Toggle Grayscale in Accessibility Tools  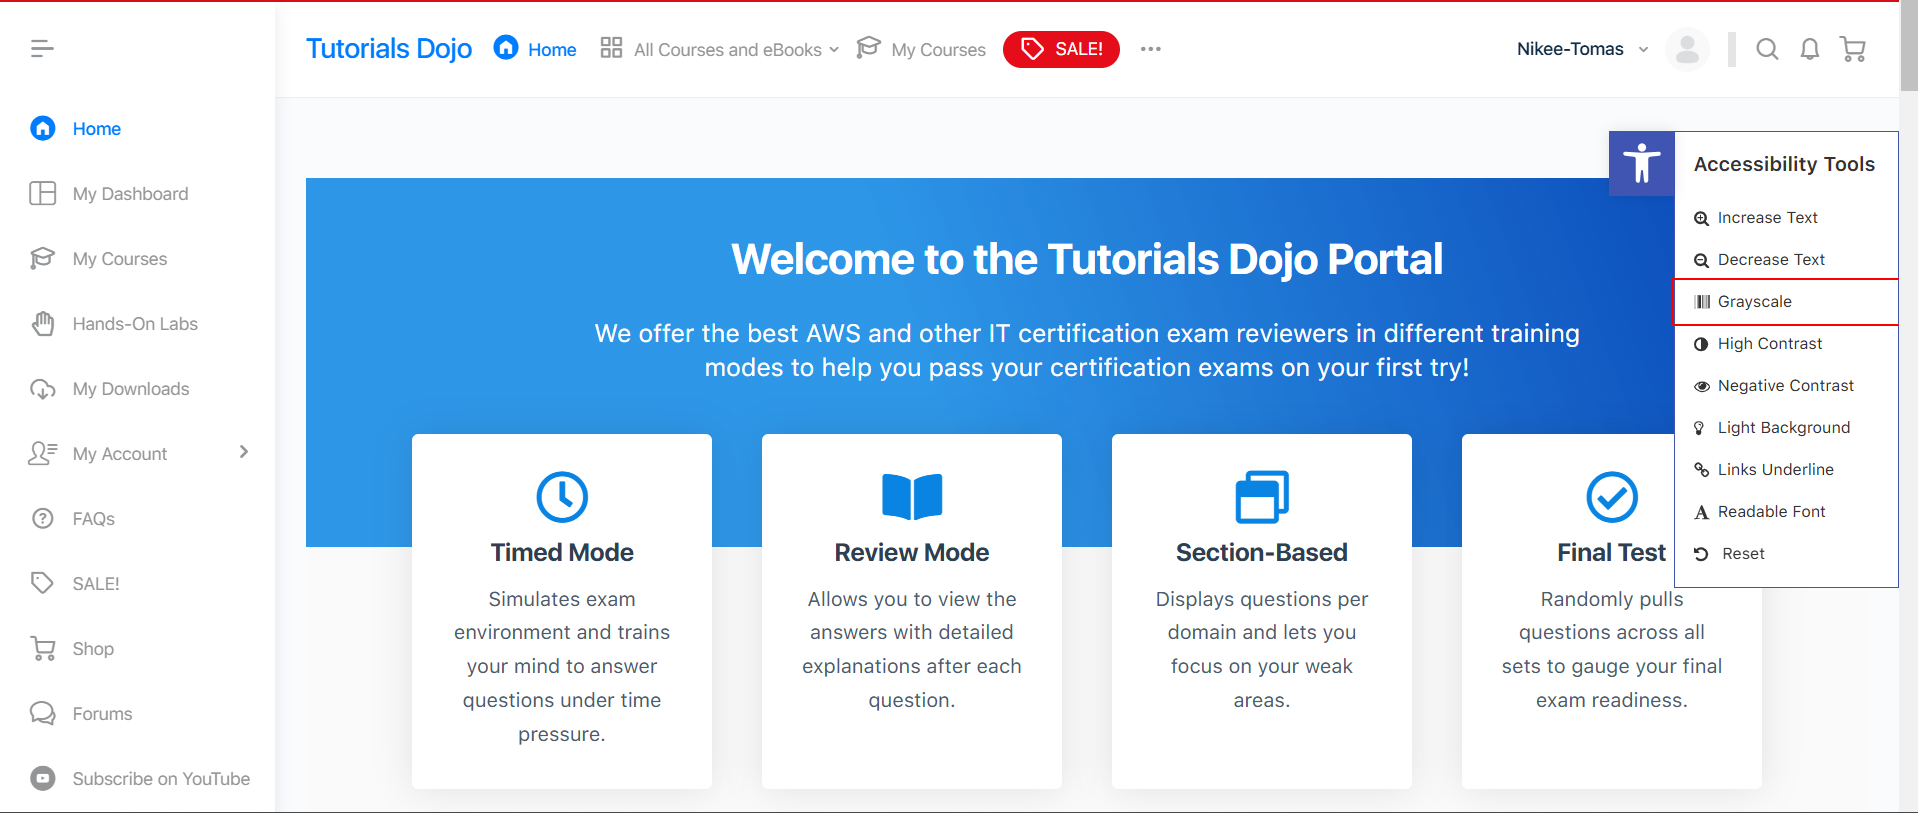(1754, 302)
